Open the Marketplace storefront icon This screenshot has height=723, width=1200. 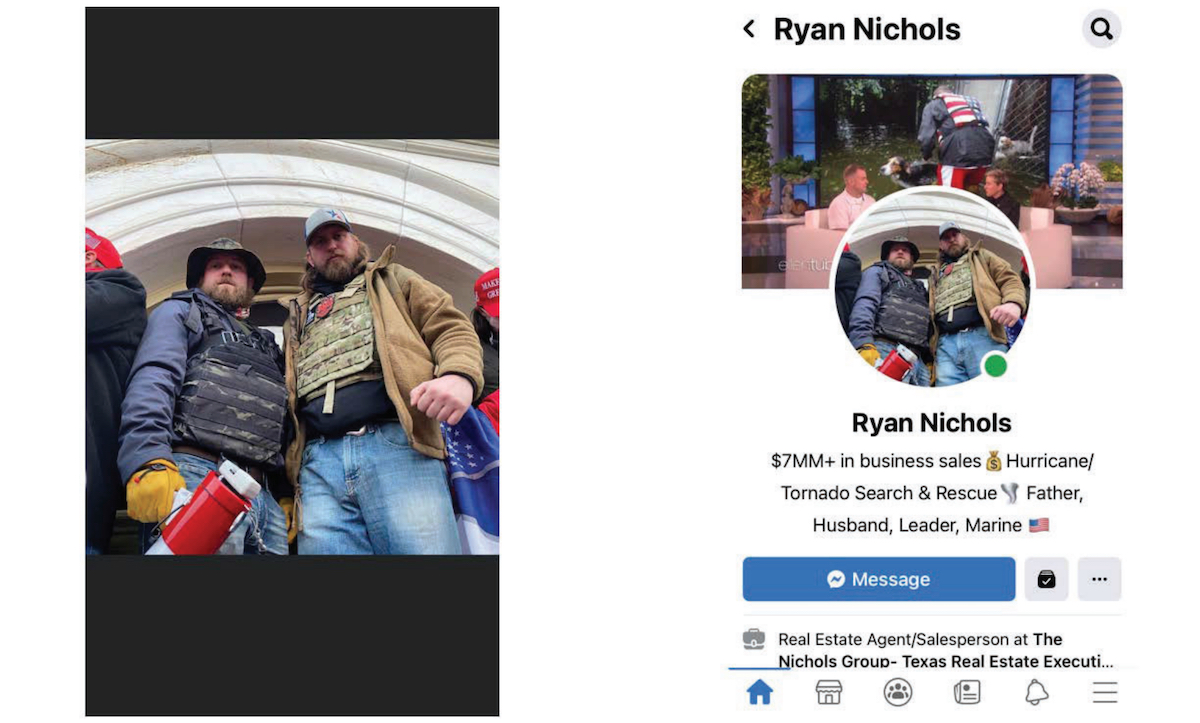tap(829, 692)
